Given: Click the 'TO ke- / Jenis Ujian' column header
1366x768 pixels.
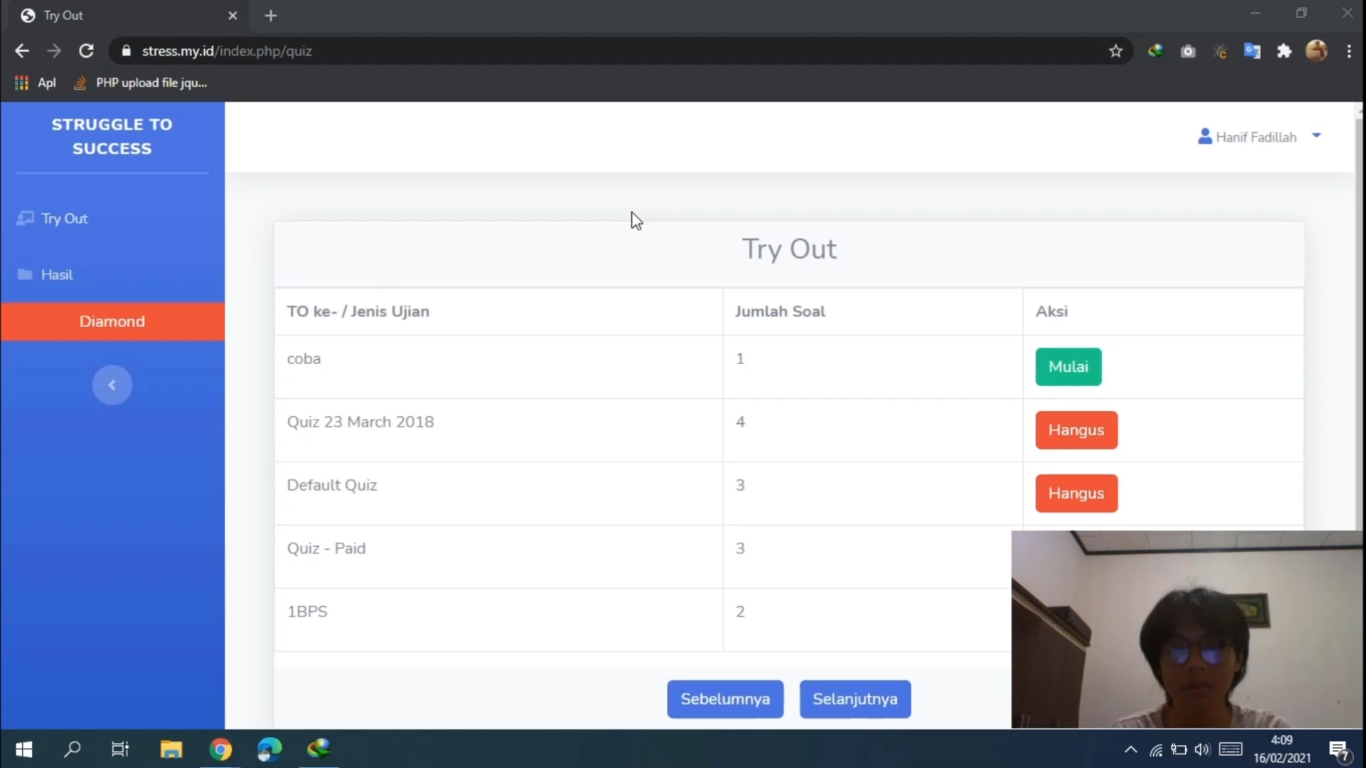Looking at the screenshot, I should tap(358, 311).
